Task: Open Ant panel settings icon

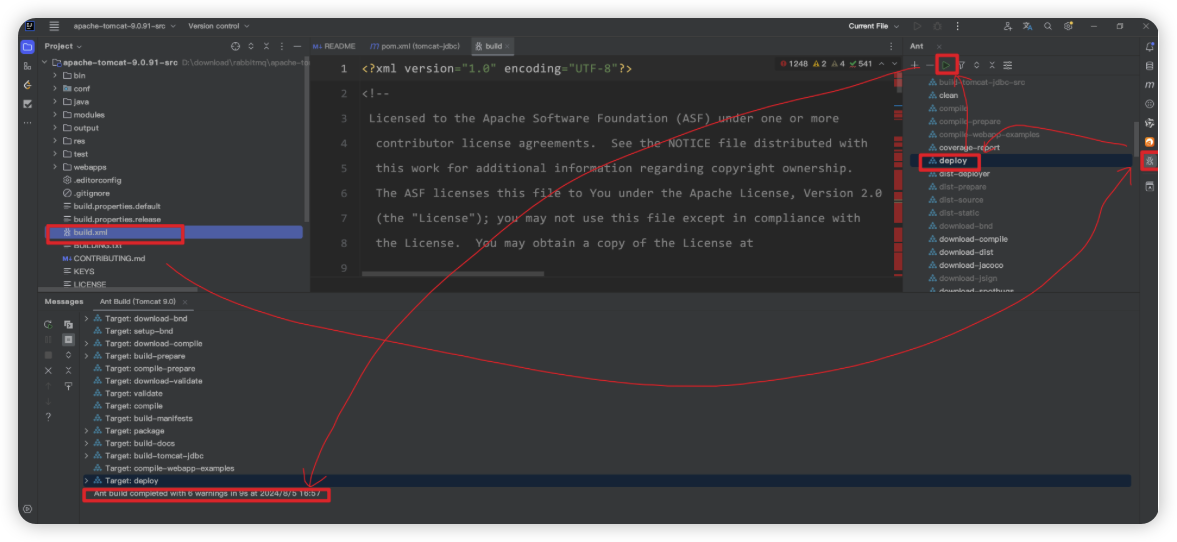Action: point(1007,65)
